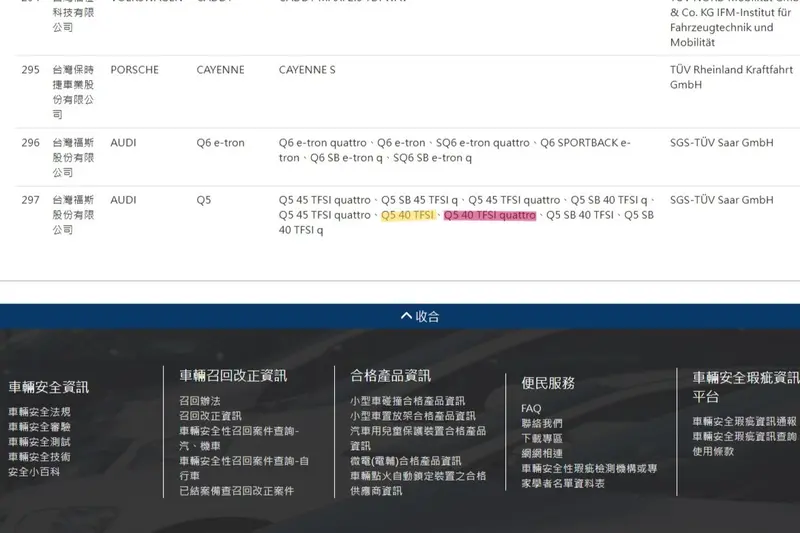Open 召回辦法 link
The image size is (800, 533).
click(200, 401)
